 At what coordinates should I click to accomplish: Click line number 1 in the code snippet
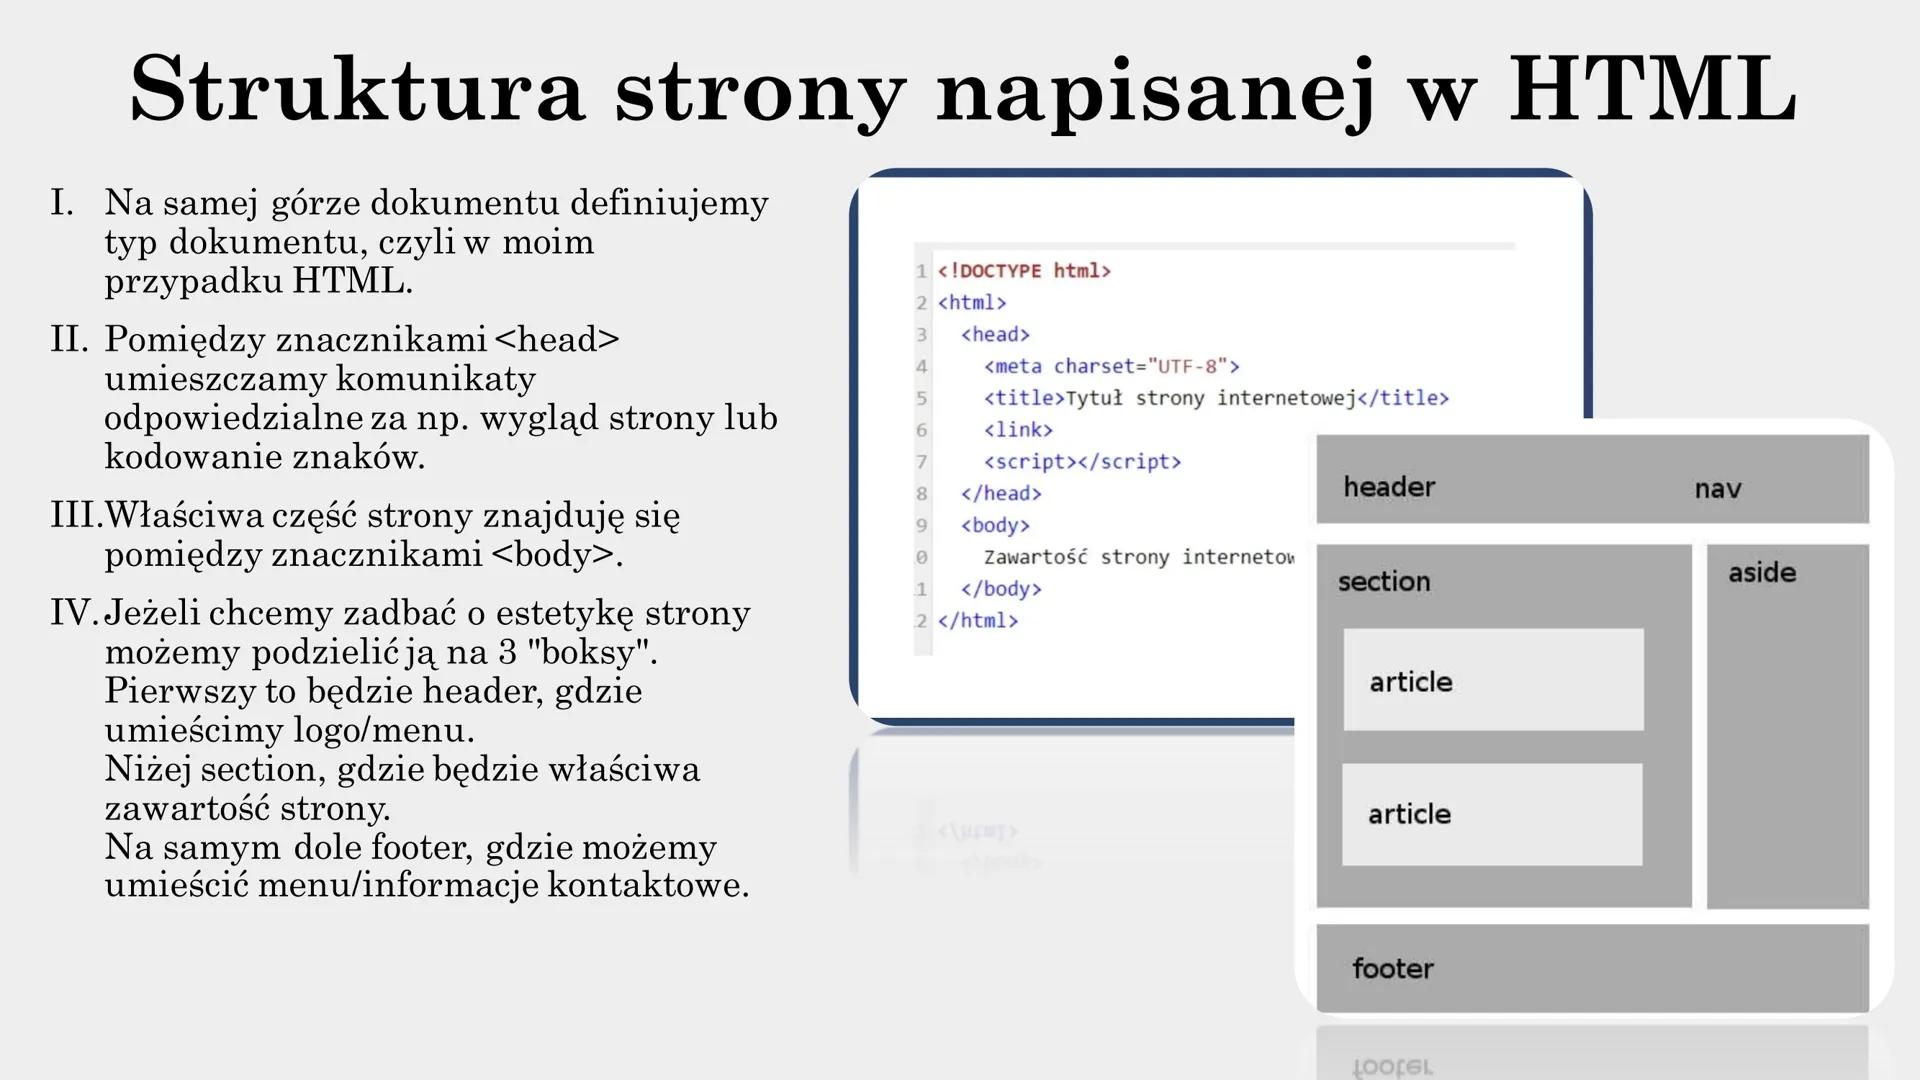tap(920, 270)
